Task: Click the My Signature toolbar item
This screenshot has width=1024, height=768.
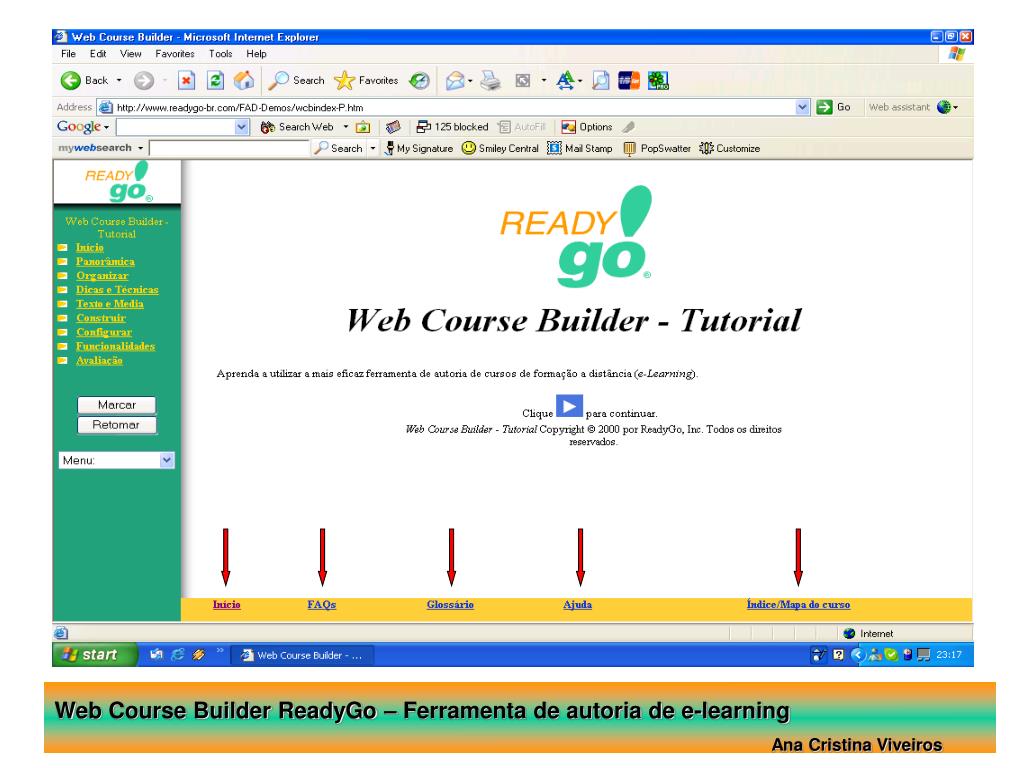Action: 419,148
